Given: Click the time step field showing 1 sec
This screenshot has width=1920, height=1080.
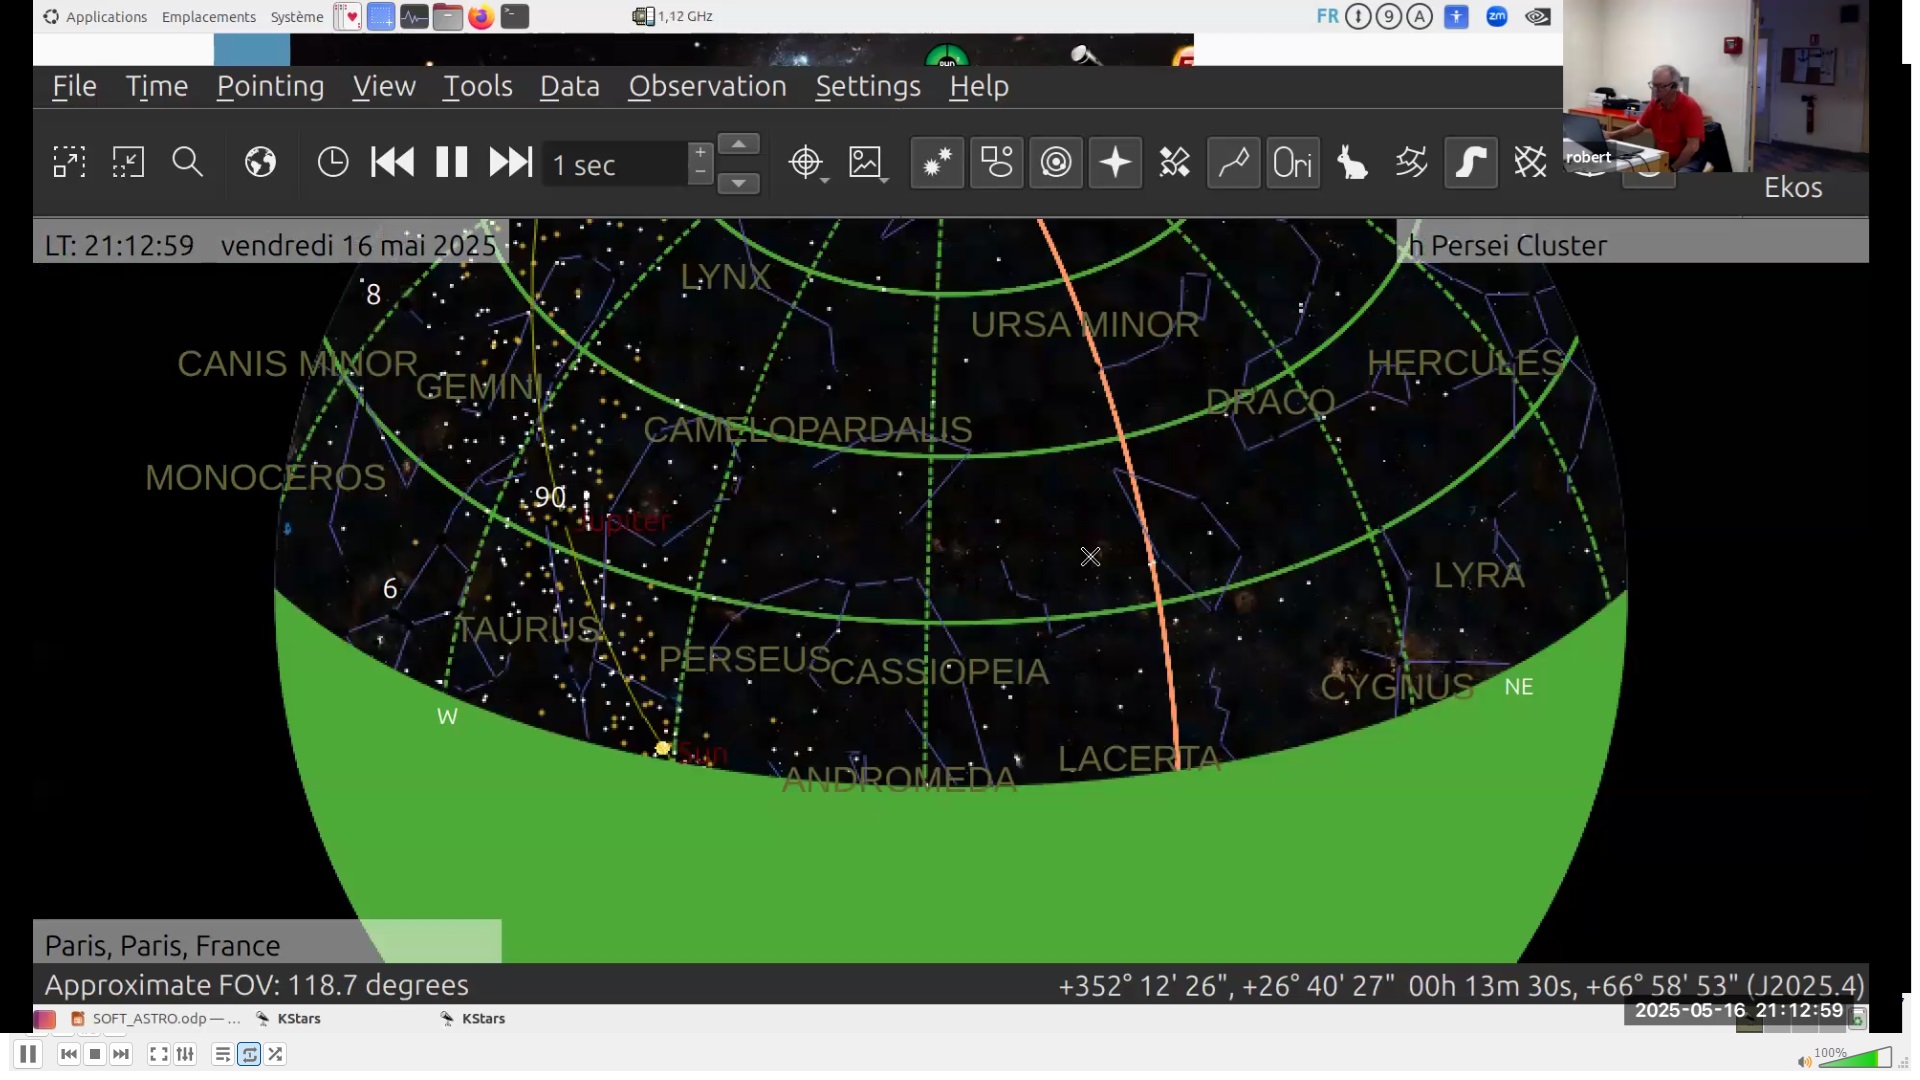Looking at the screenshot, I should [x=616, y=164].
